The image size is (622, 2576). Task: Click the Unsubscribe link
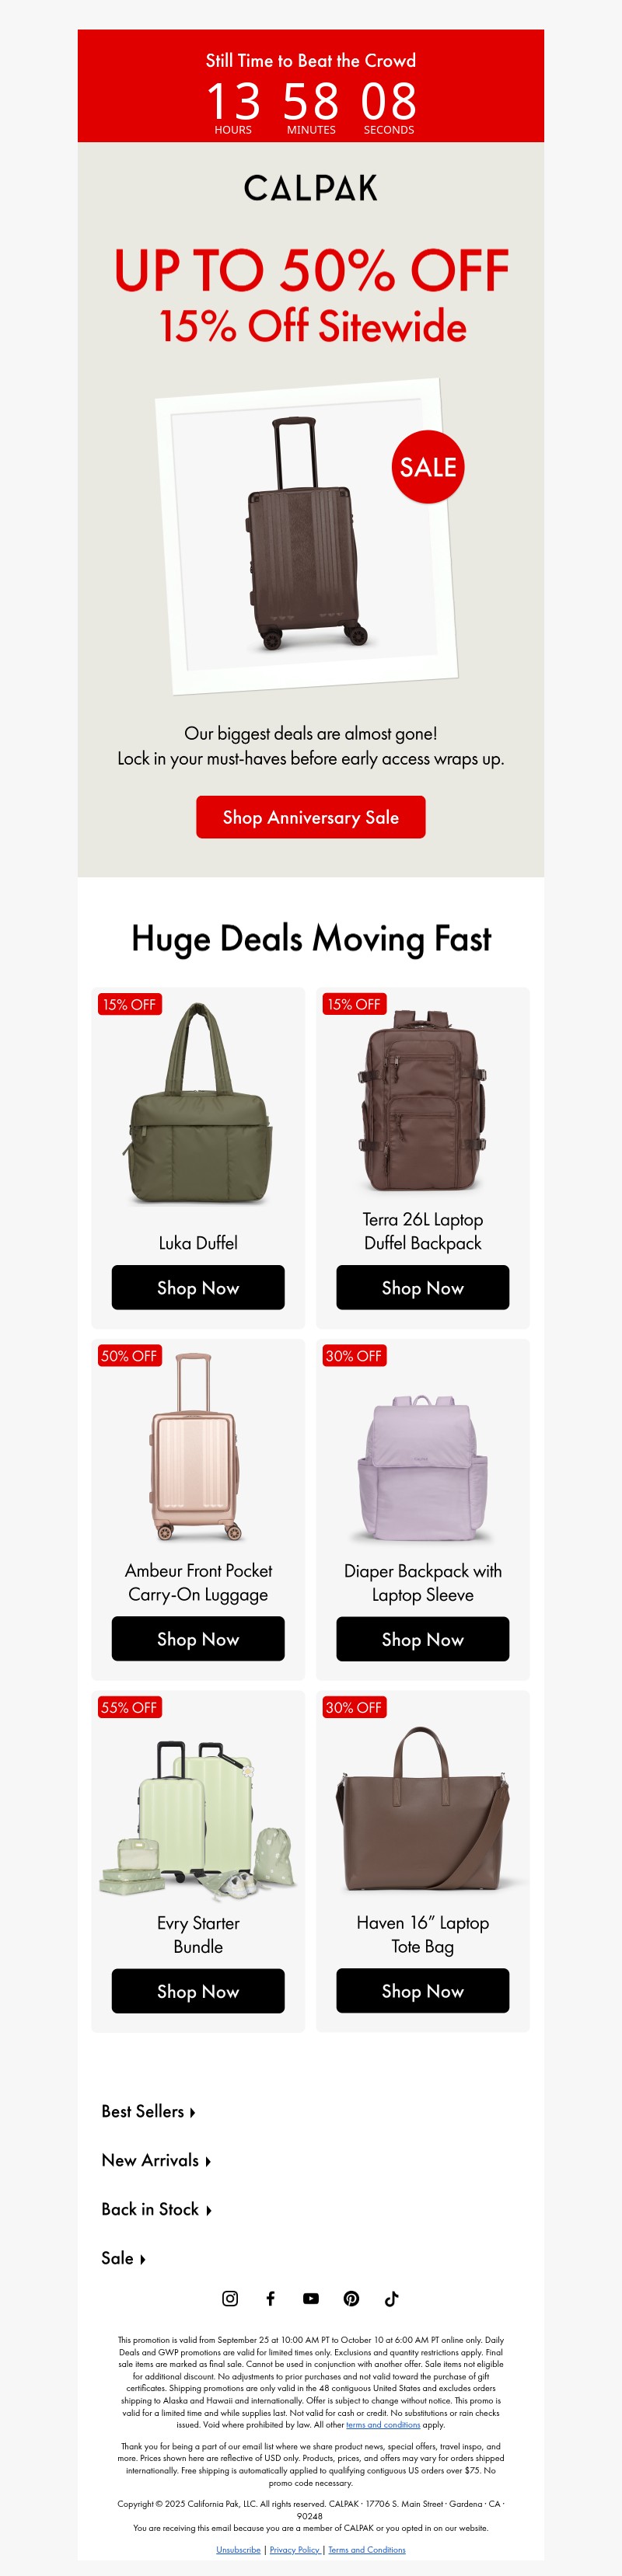[238, 2550]
